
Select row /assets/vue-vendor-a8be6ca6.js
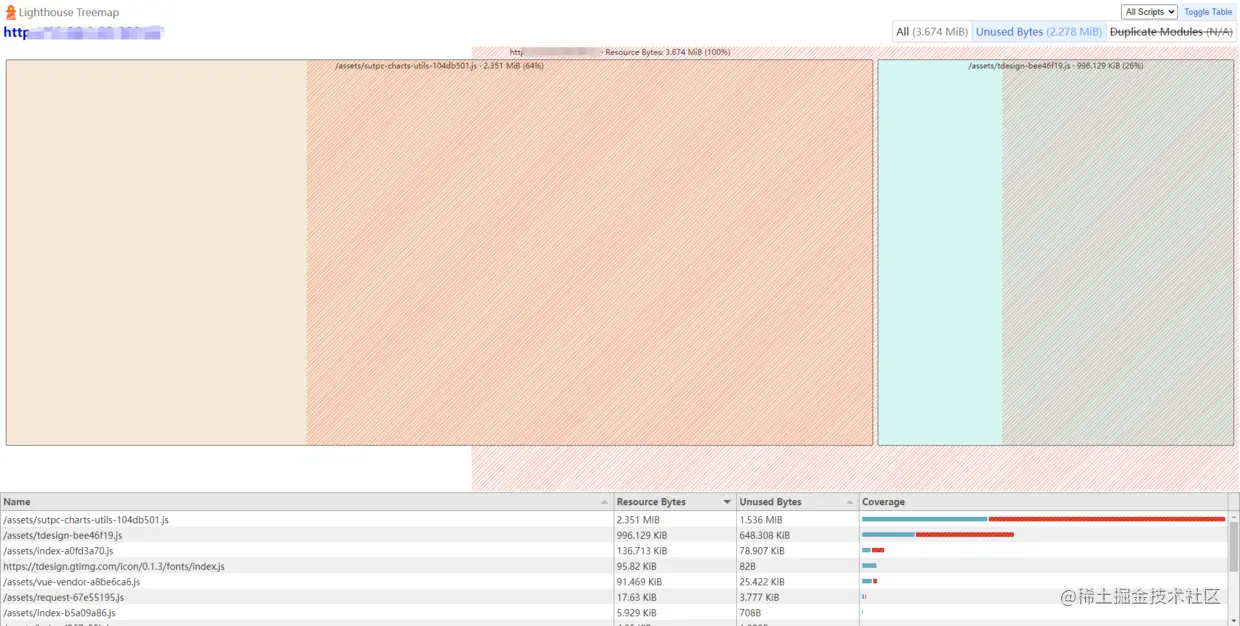pyautogui.click(x=613, y=582)
